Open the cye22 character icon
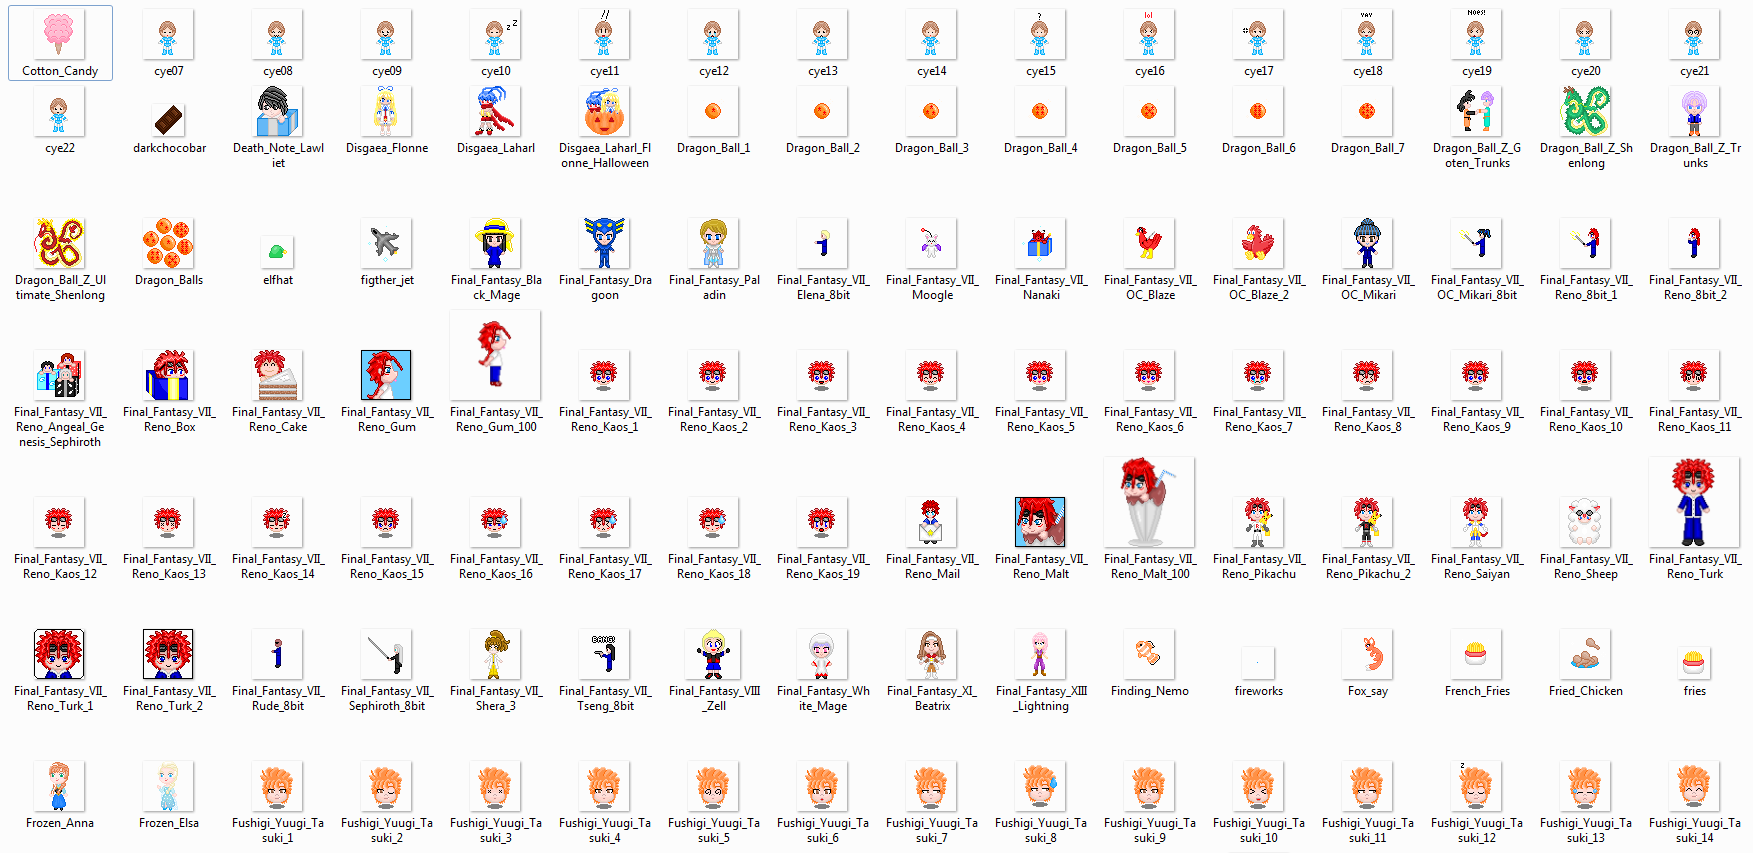The image size is (1753, 853). coord(59,111)
